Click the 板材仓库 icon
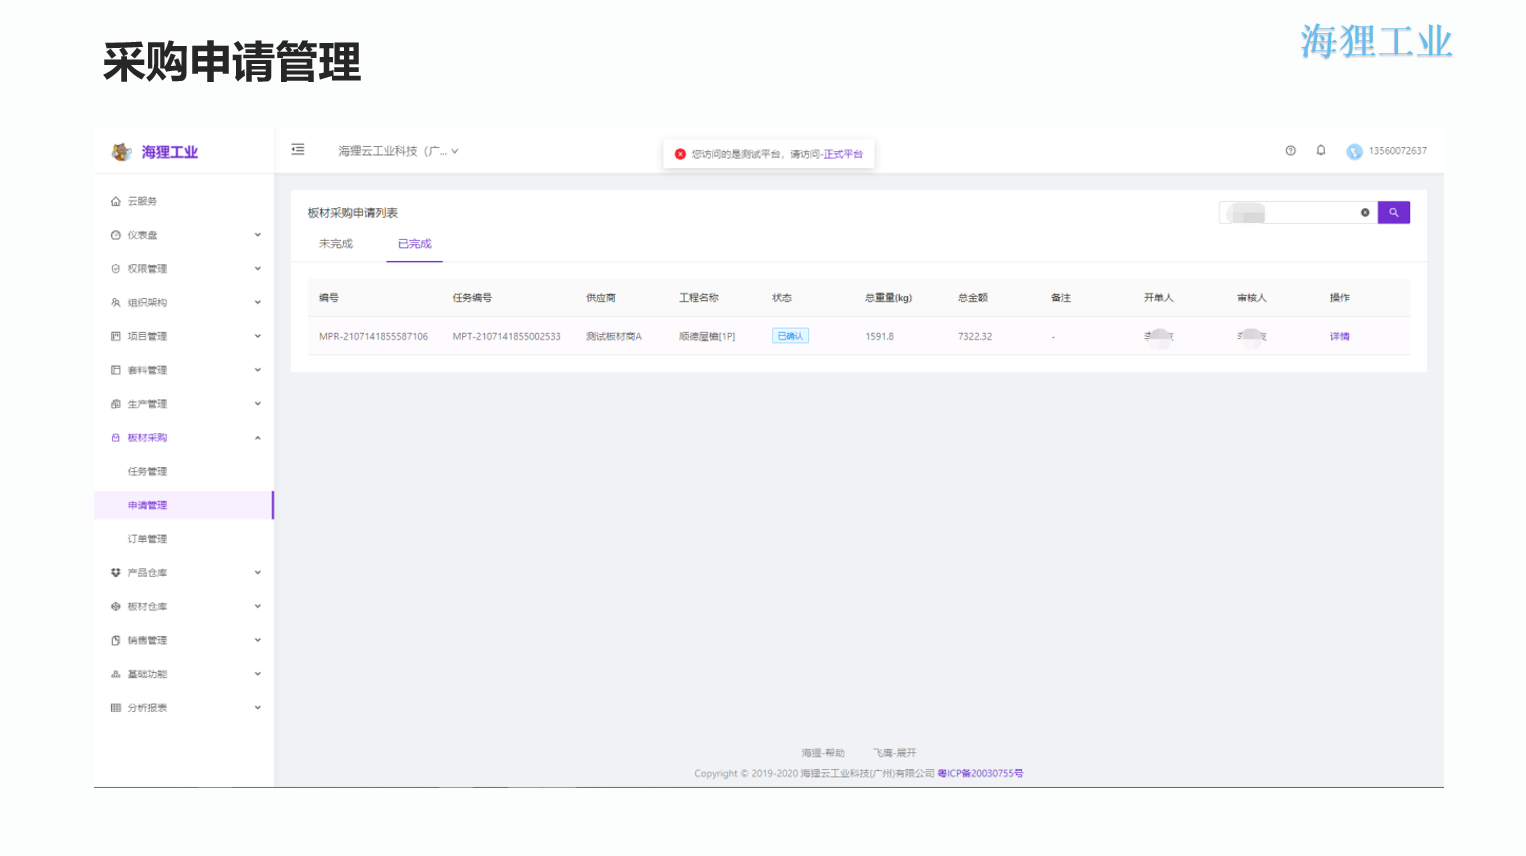Screen dimensions: 1526x856 [x=116, y=607]
